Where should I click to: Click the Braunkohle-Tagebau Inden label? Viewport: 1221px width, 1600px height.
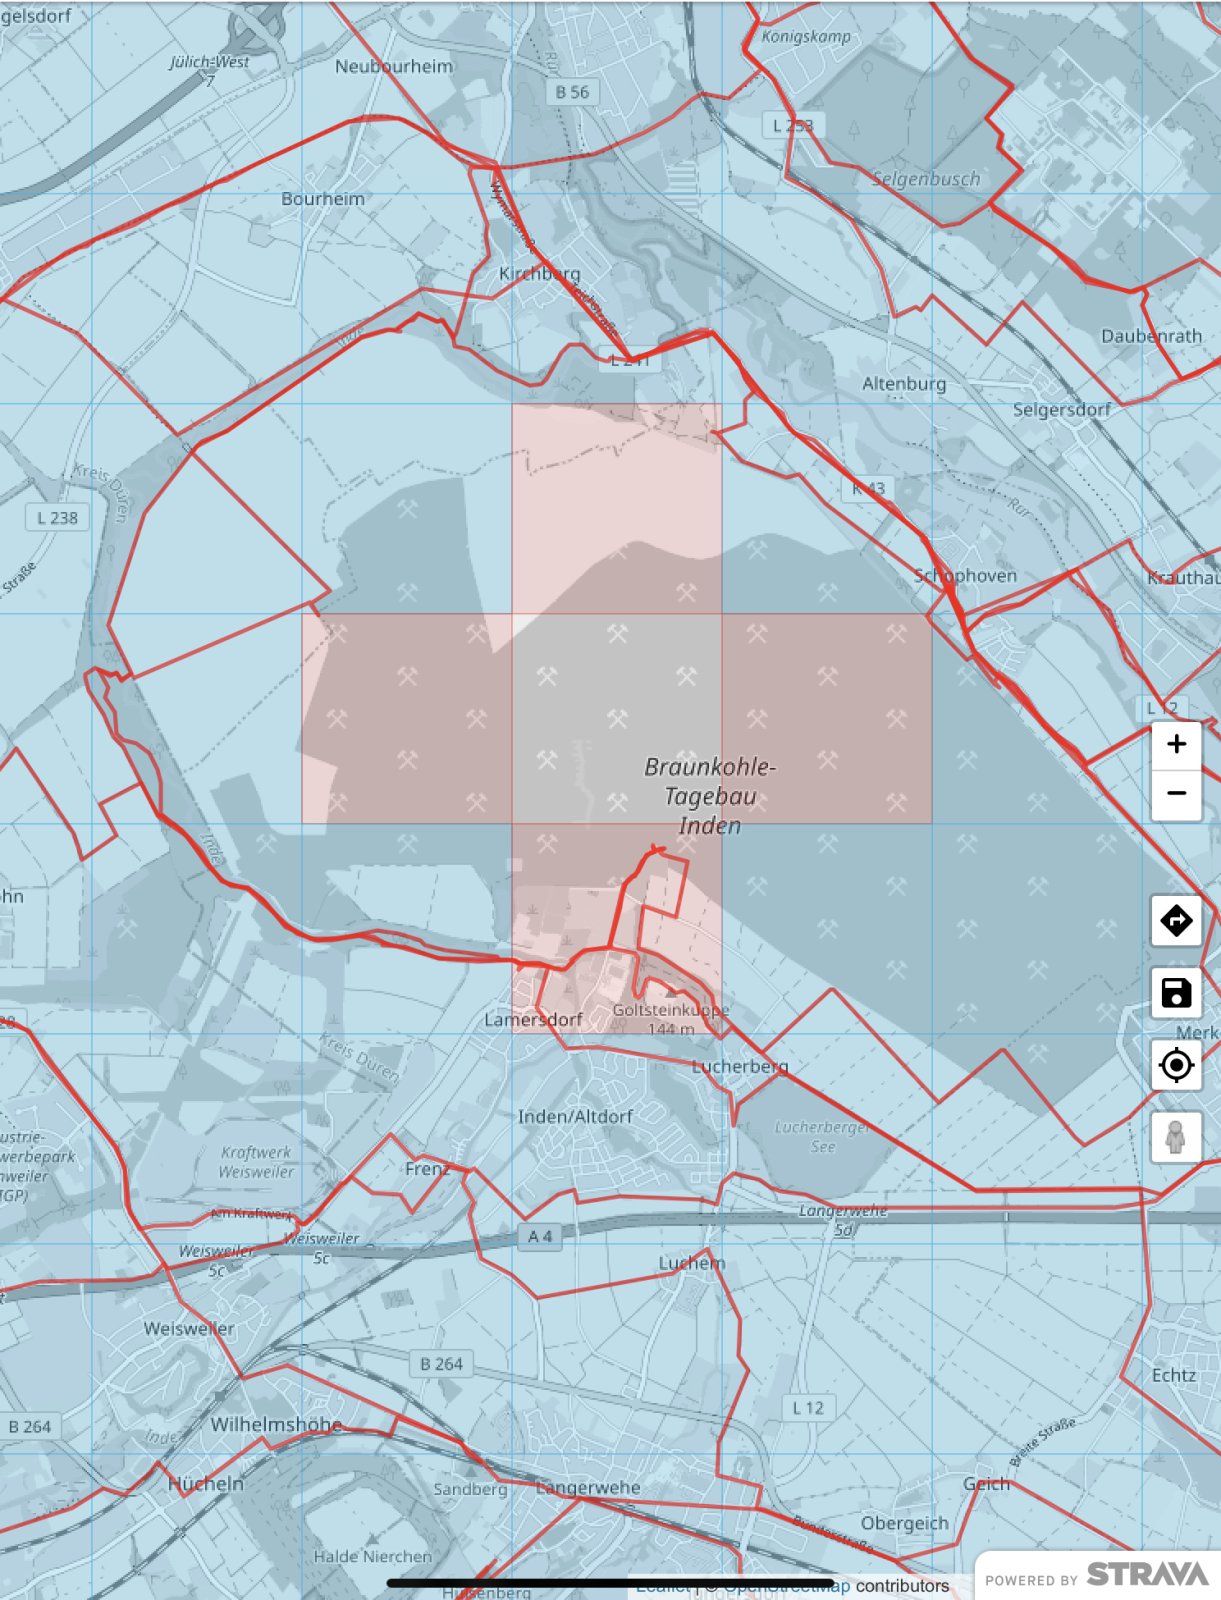[x=710, y=796]
